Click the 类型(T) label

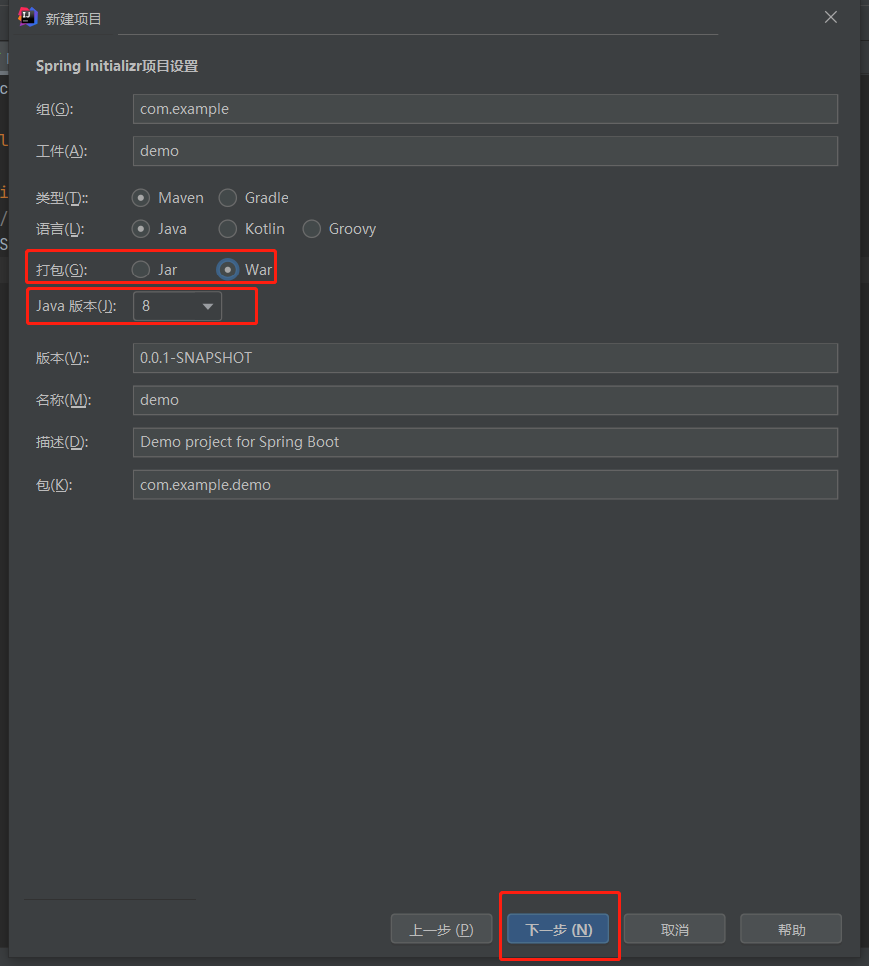click(x=62, y=198)
